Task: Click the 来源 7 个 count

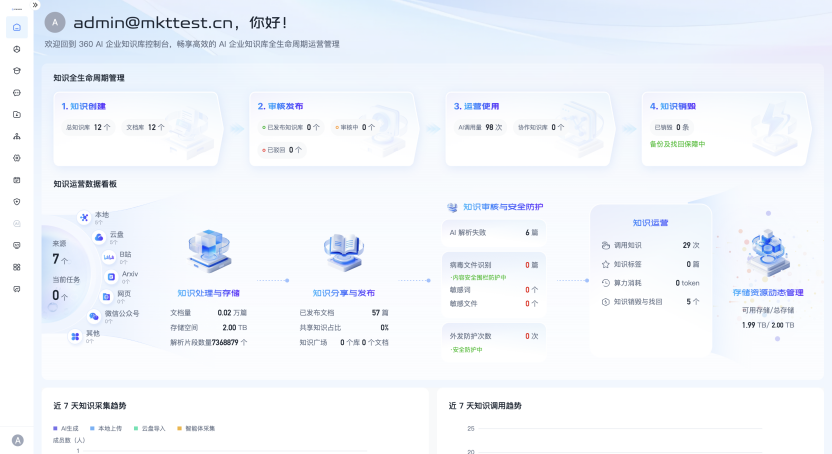Action: (60, 259)
